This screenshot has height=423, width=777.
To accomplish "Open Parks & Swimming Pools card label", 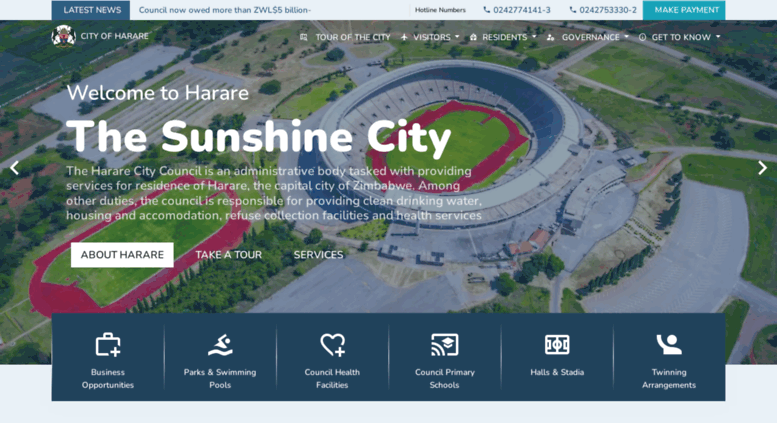I will point(220,378).
